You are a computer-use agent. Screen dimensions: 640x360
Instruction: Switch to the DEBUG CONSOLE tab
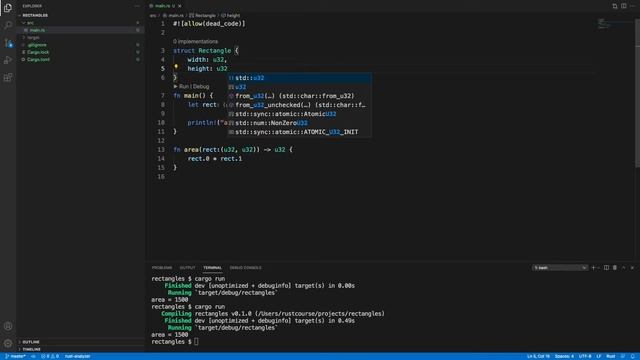pos(245,268)
